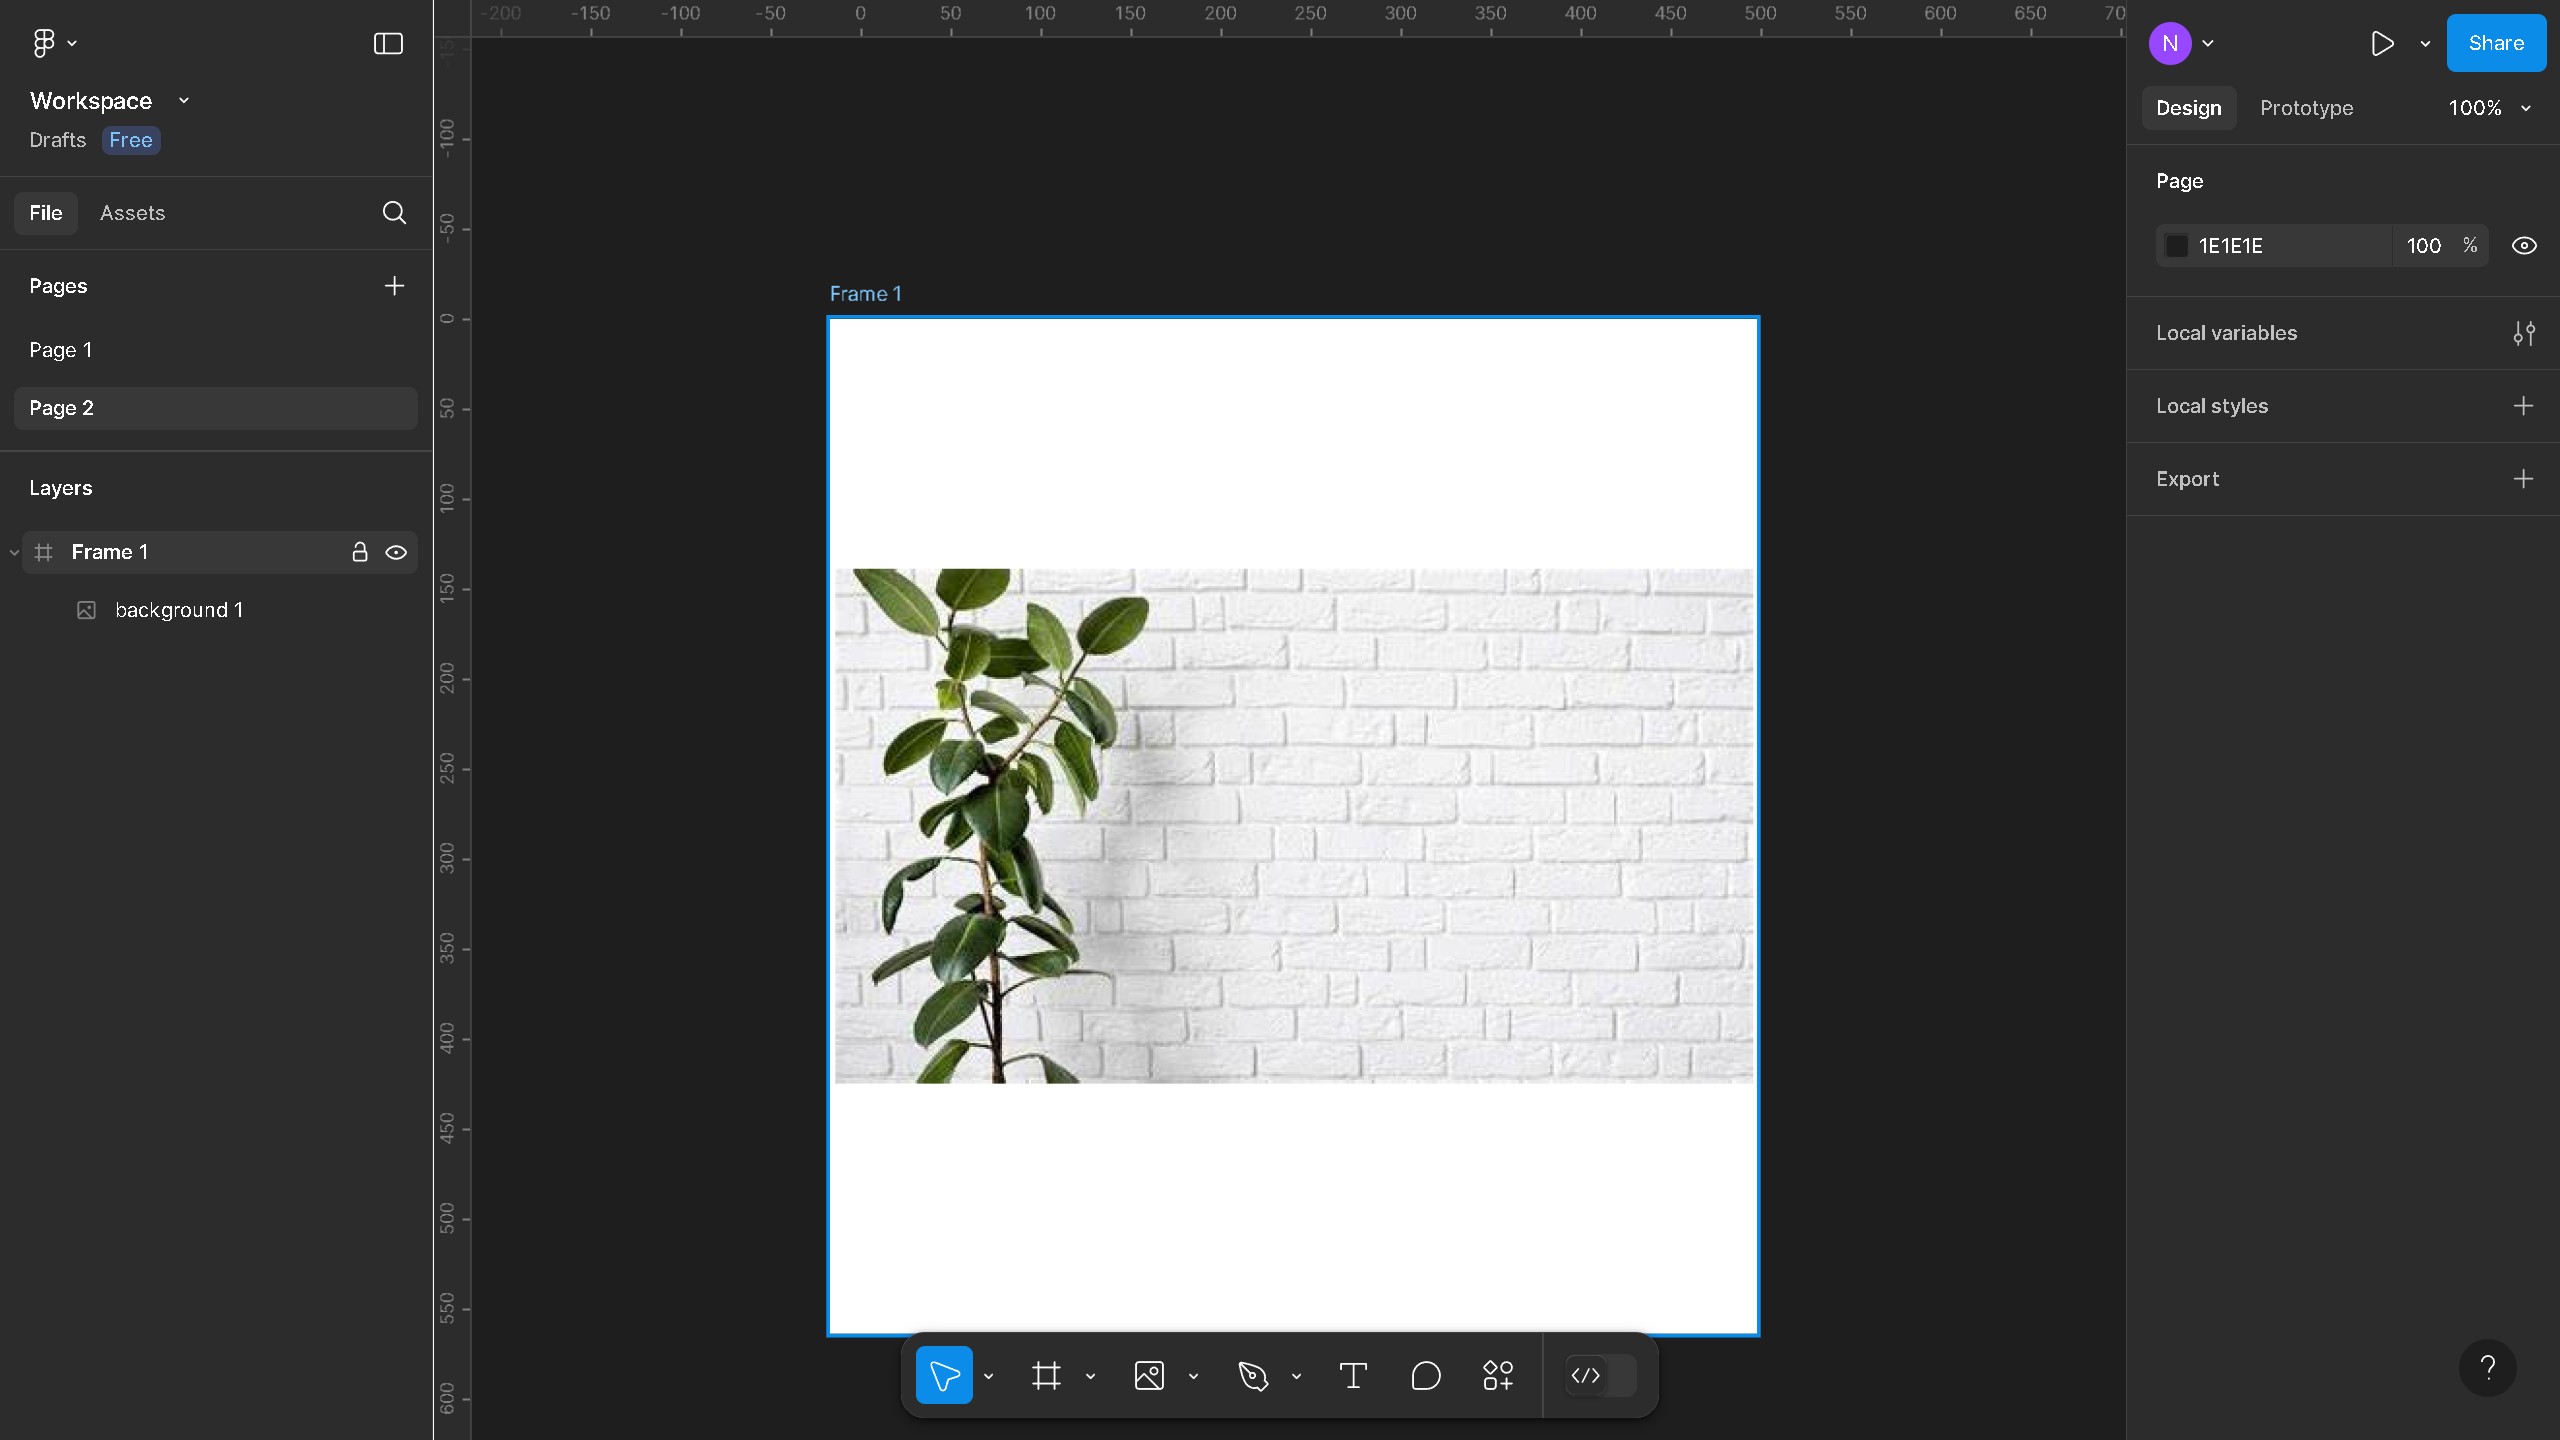
Task: Open the Workspace dropdown
Action: point(183,100)
